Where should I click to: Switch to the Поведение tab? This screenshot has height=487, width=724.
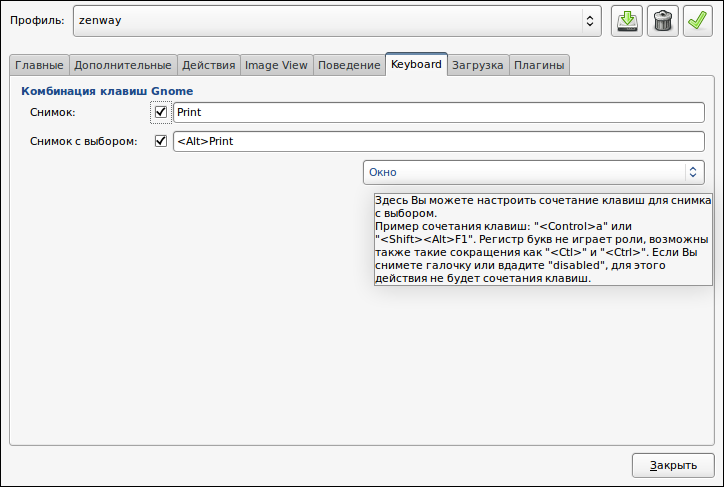[349, 65]
